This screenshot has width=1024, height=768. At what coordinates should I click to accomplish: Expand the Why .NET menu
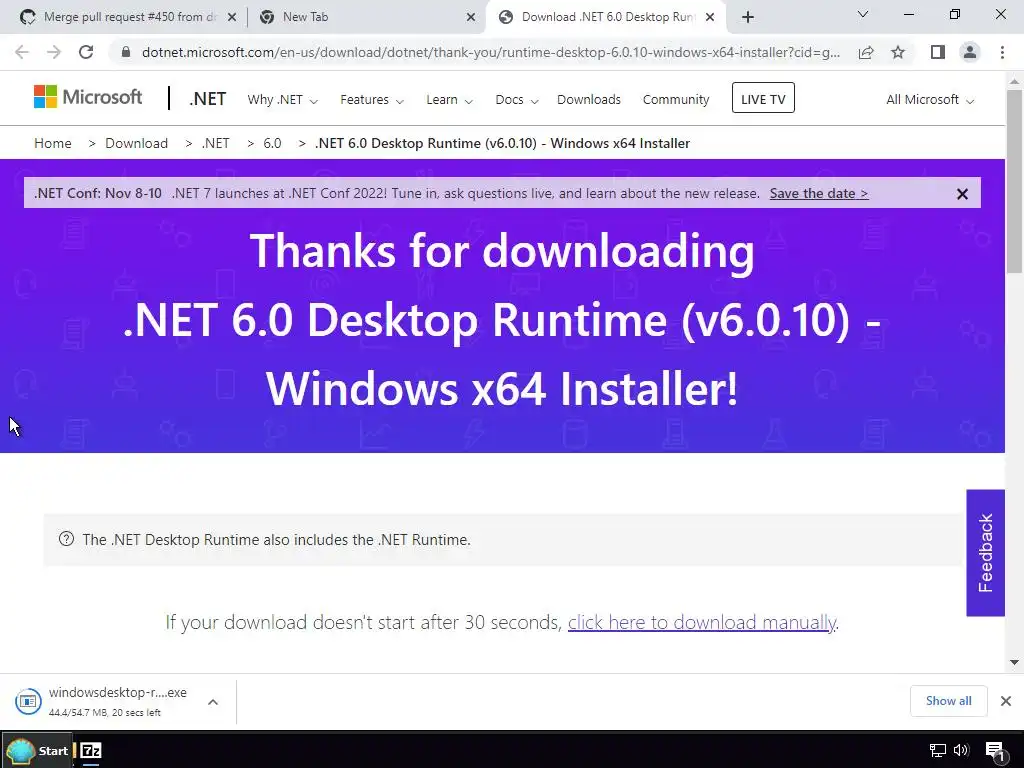[282, 100]
